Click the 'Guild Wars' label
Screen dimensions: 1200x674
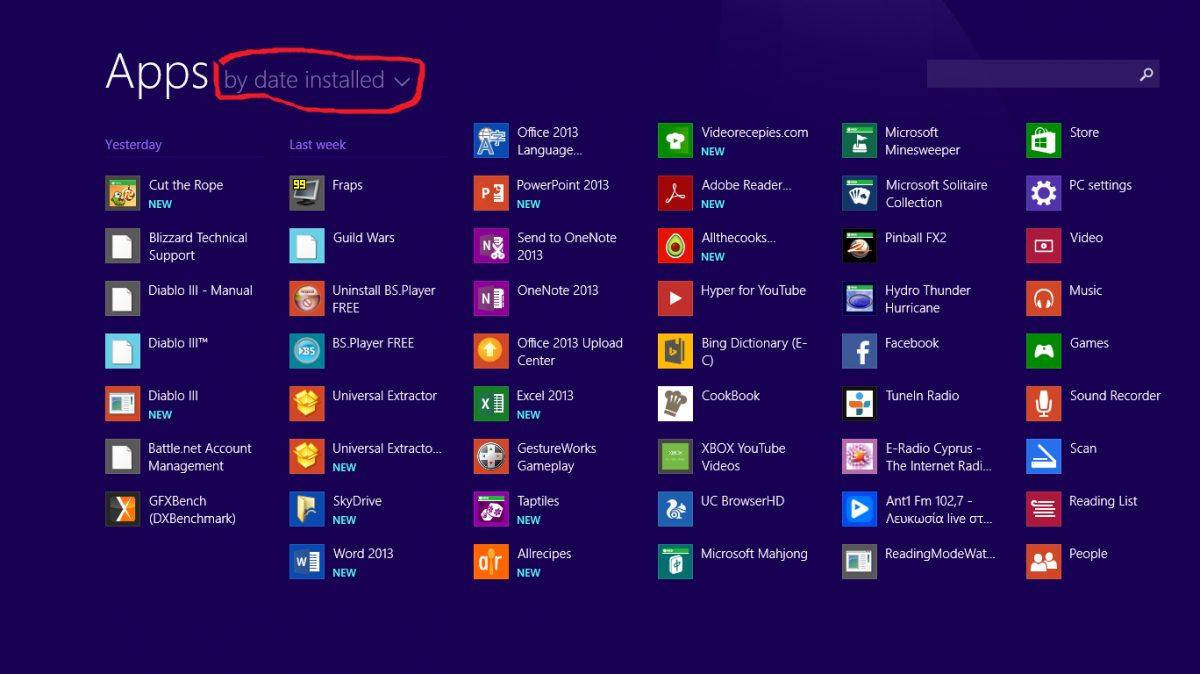click(363, 238)
